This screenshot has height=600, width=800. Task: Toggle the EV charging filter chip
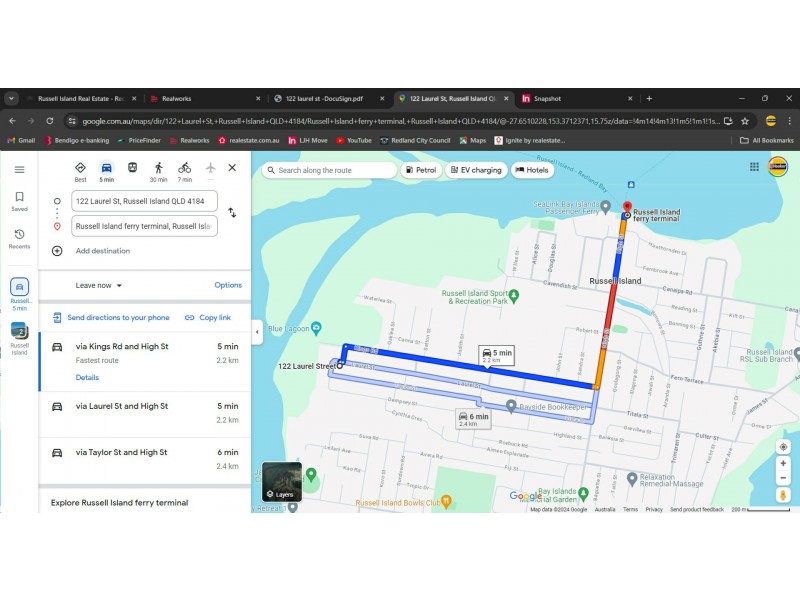(x=475, y=171)
